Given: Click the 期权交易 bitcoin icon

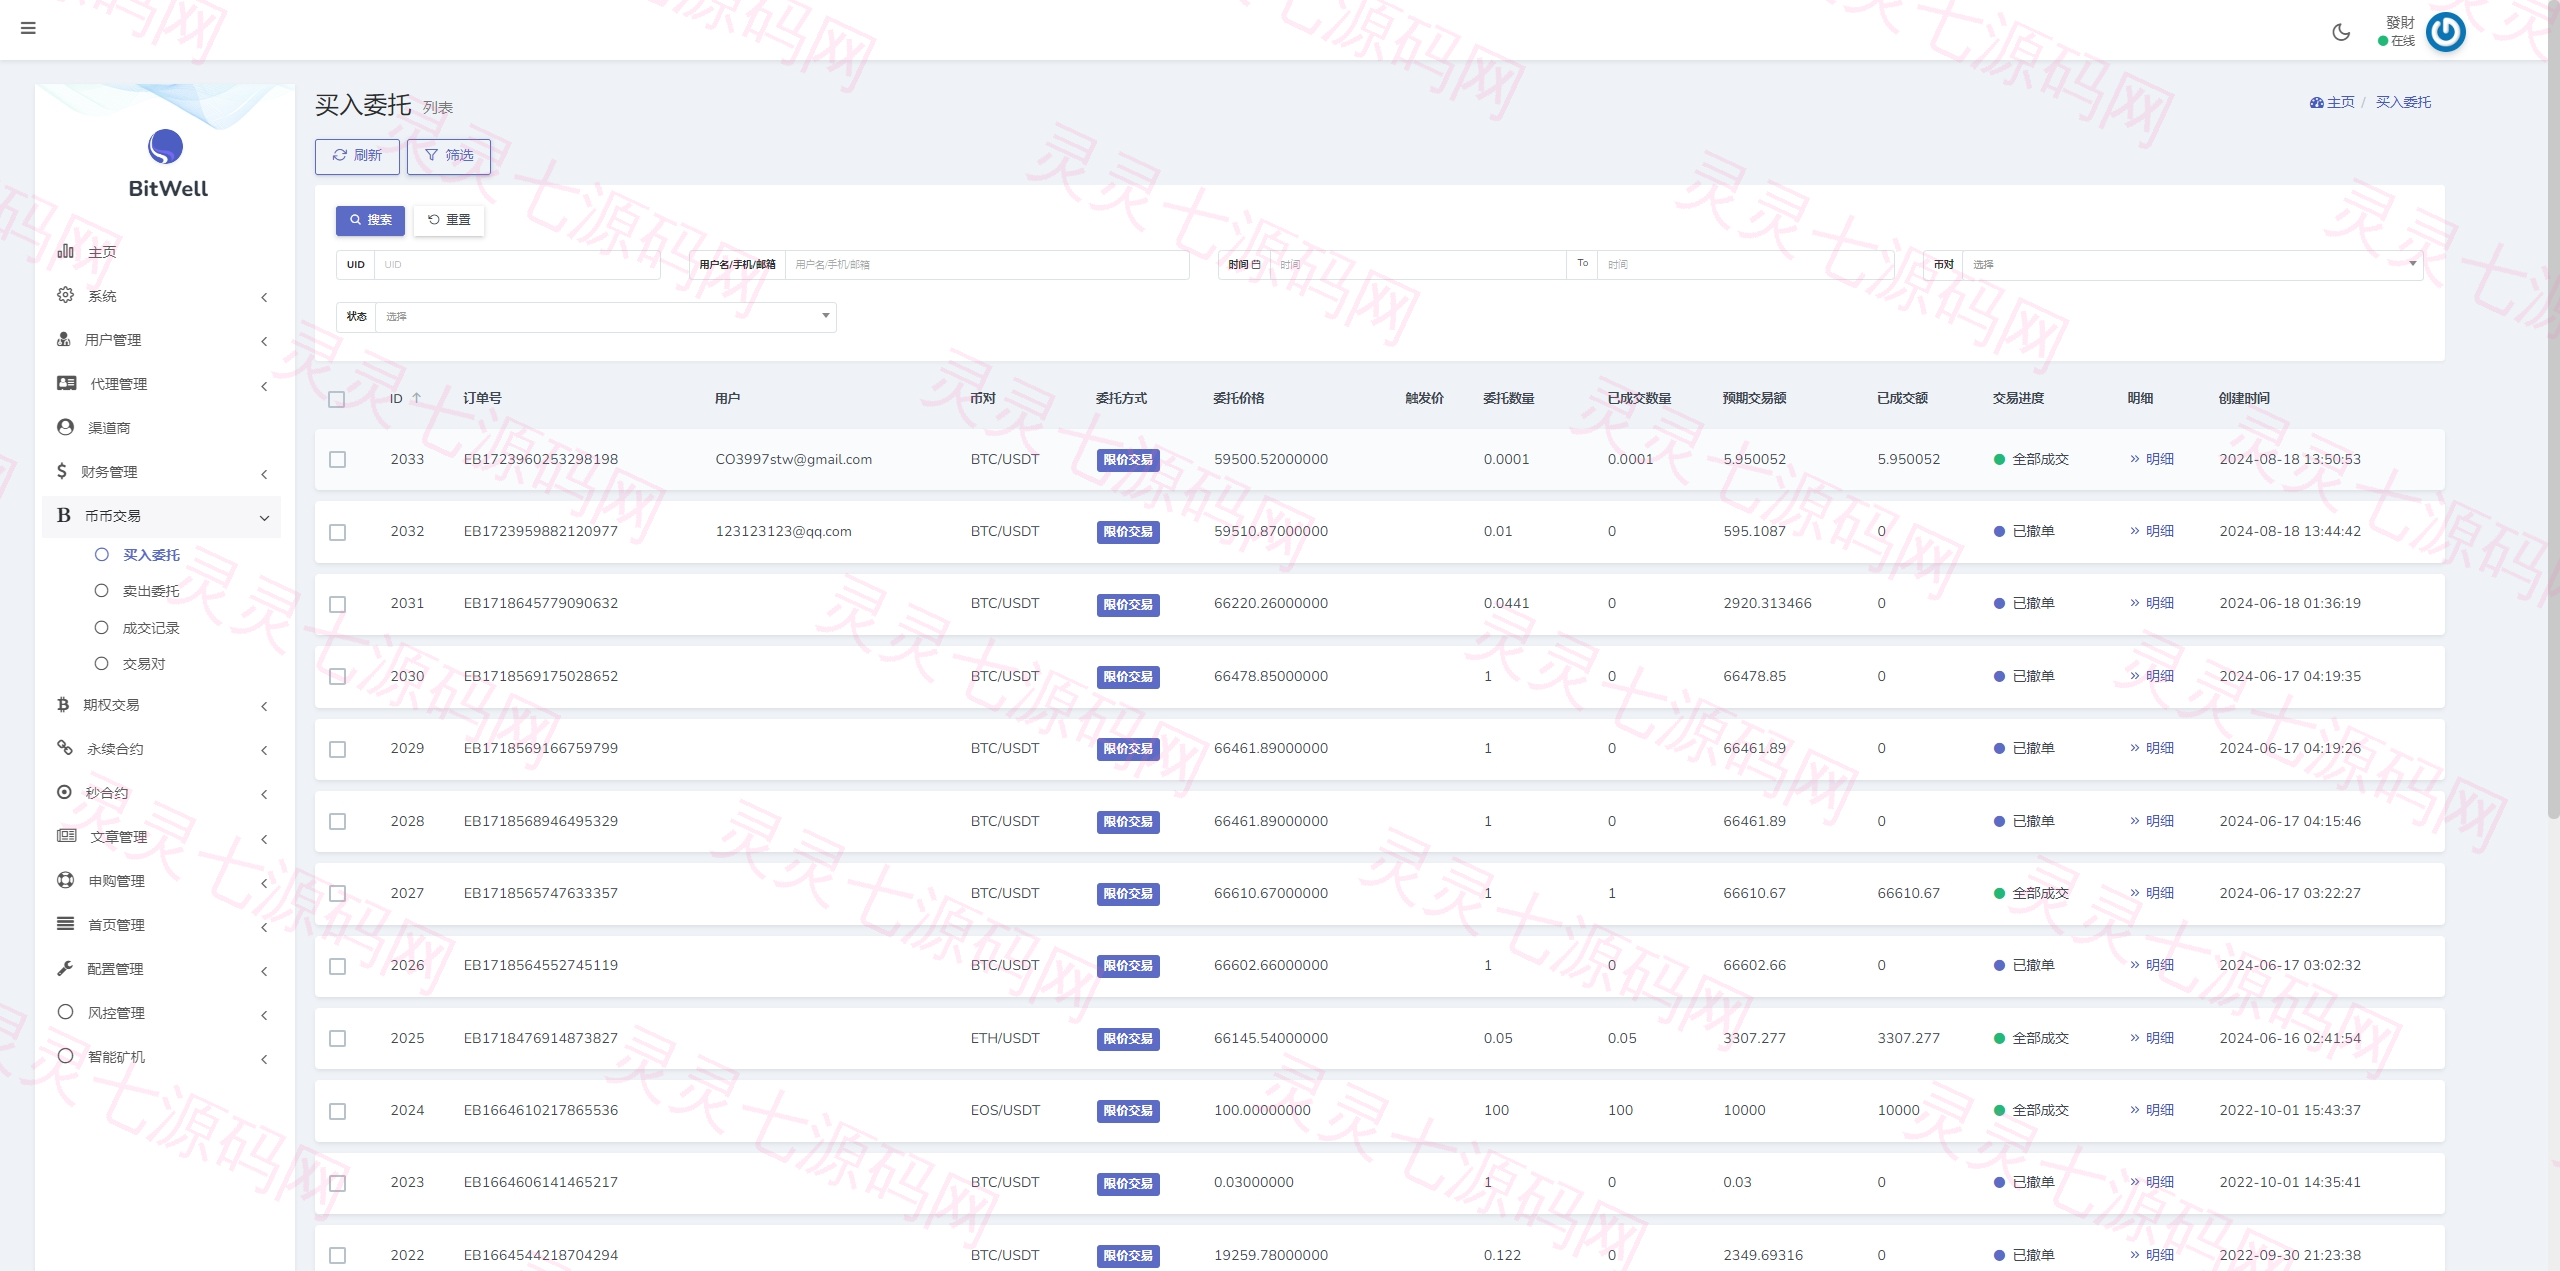Looking at the screenshot, I should (x=63, y=704).
